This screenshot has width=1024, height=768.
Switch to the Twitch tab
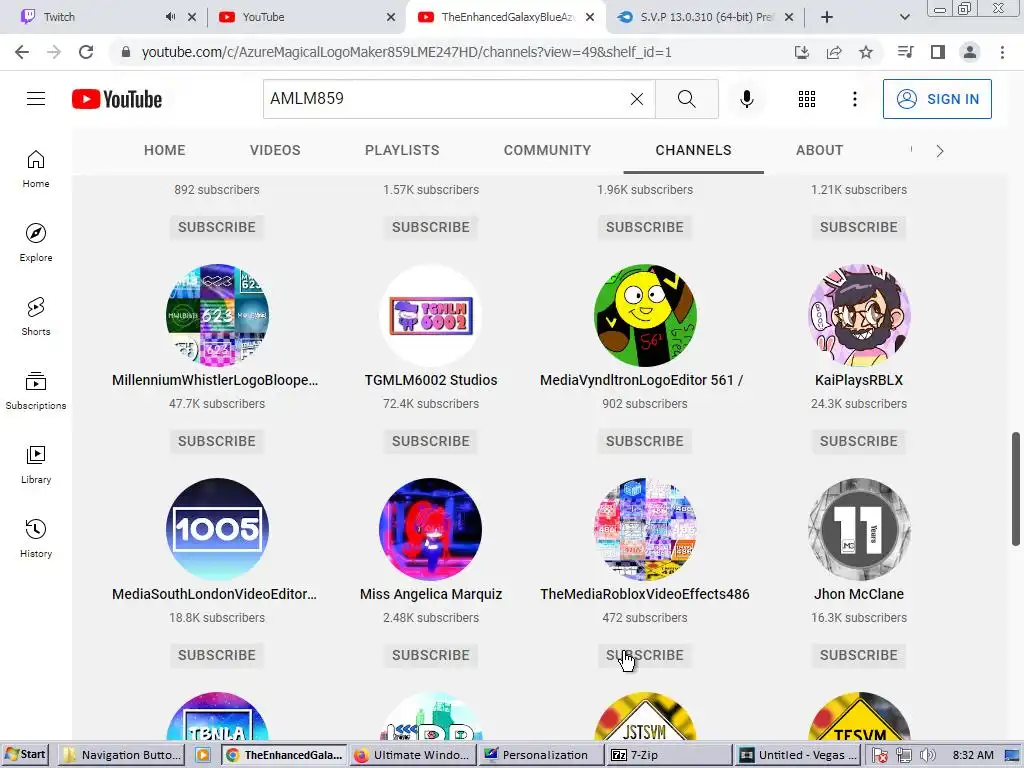tap(91, 17)
